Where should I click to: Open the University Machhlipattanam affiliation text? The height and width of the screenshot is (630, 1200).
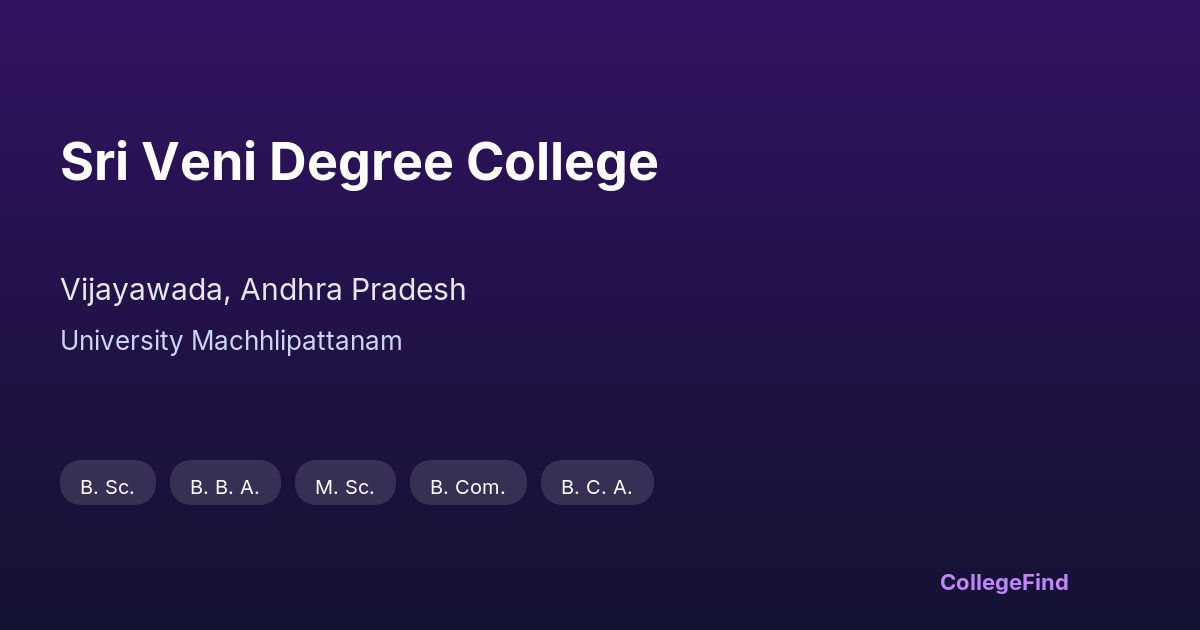pos(231,341)
